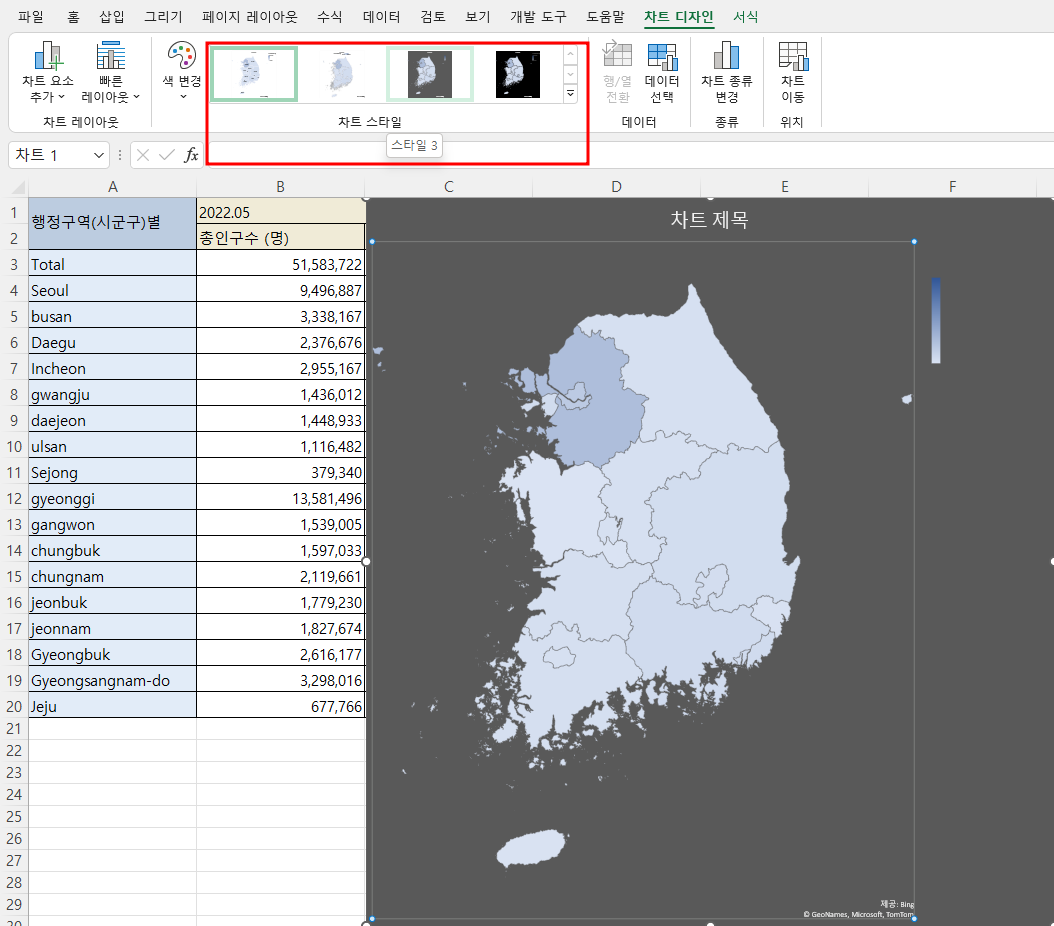Switch to the 삽입 tab
Image resolution: width=1054 pixels, height=926 pixels.
click(112, 17)
